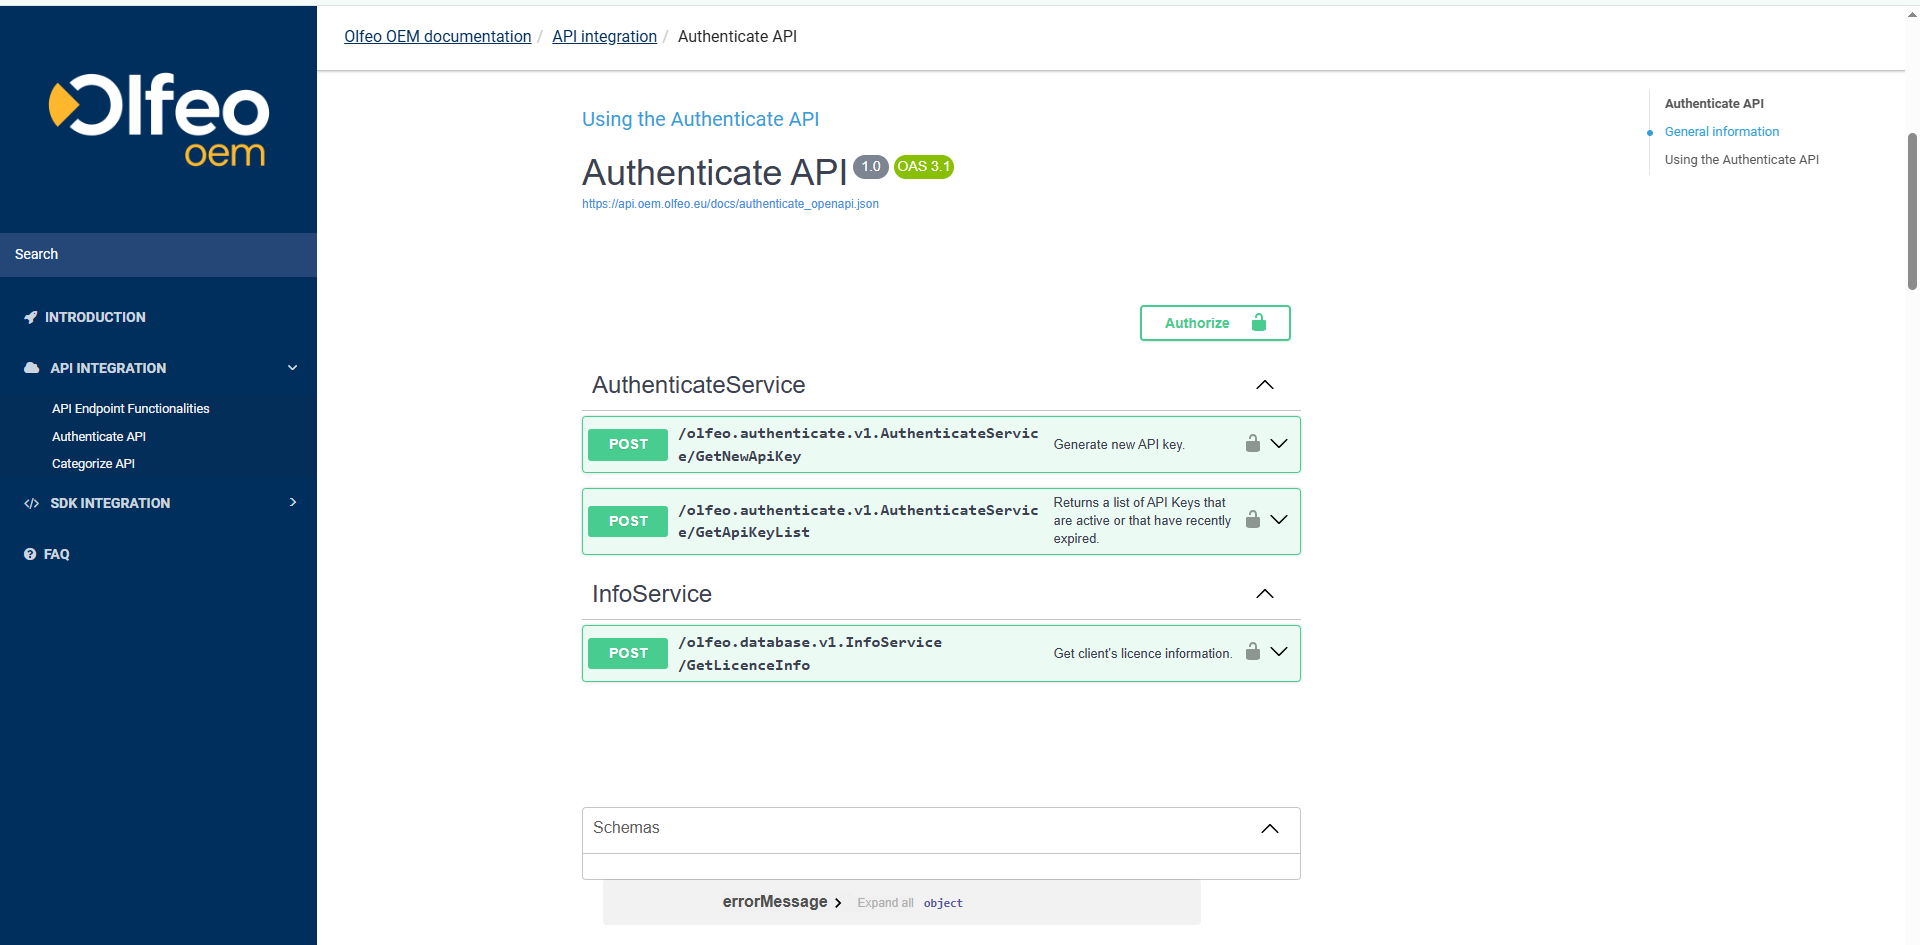Click the page vertical scrollbar thumb
The height and width of the screenshot is (945, 1920).
[1912, 210]
